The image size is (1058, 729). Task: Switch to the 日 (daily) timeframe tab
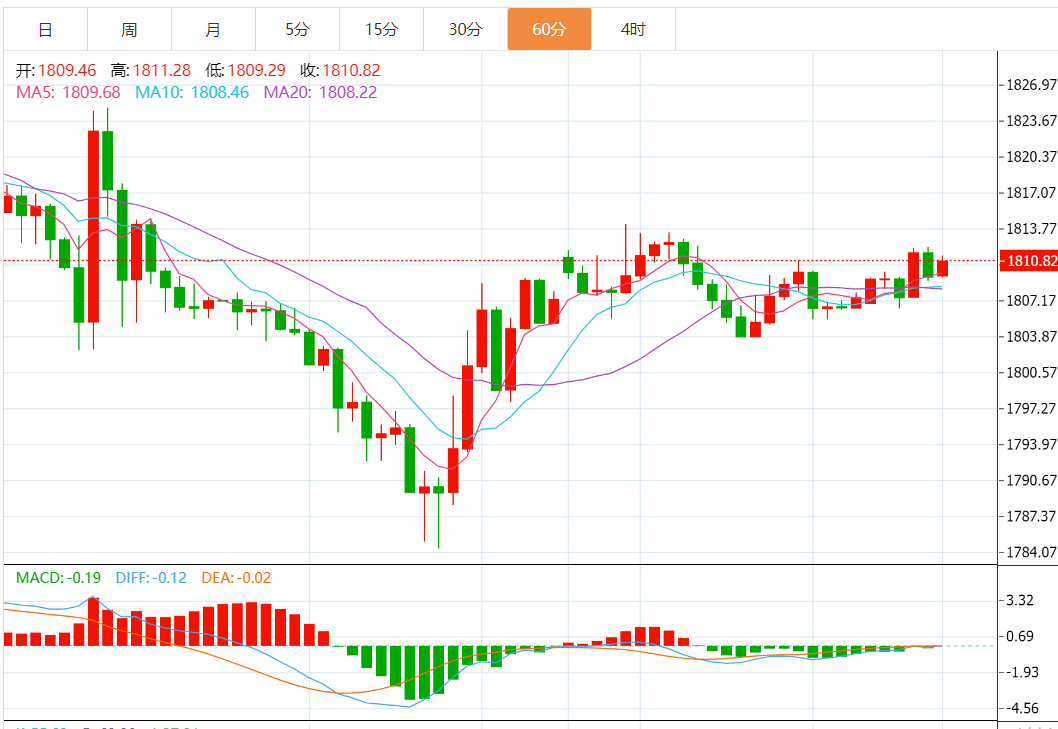pos(45,29)
